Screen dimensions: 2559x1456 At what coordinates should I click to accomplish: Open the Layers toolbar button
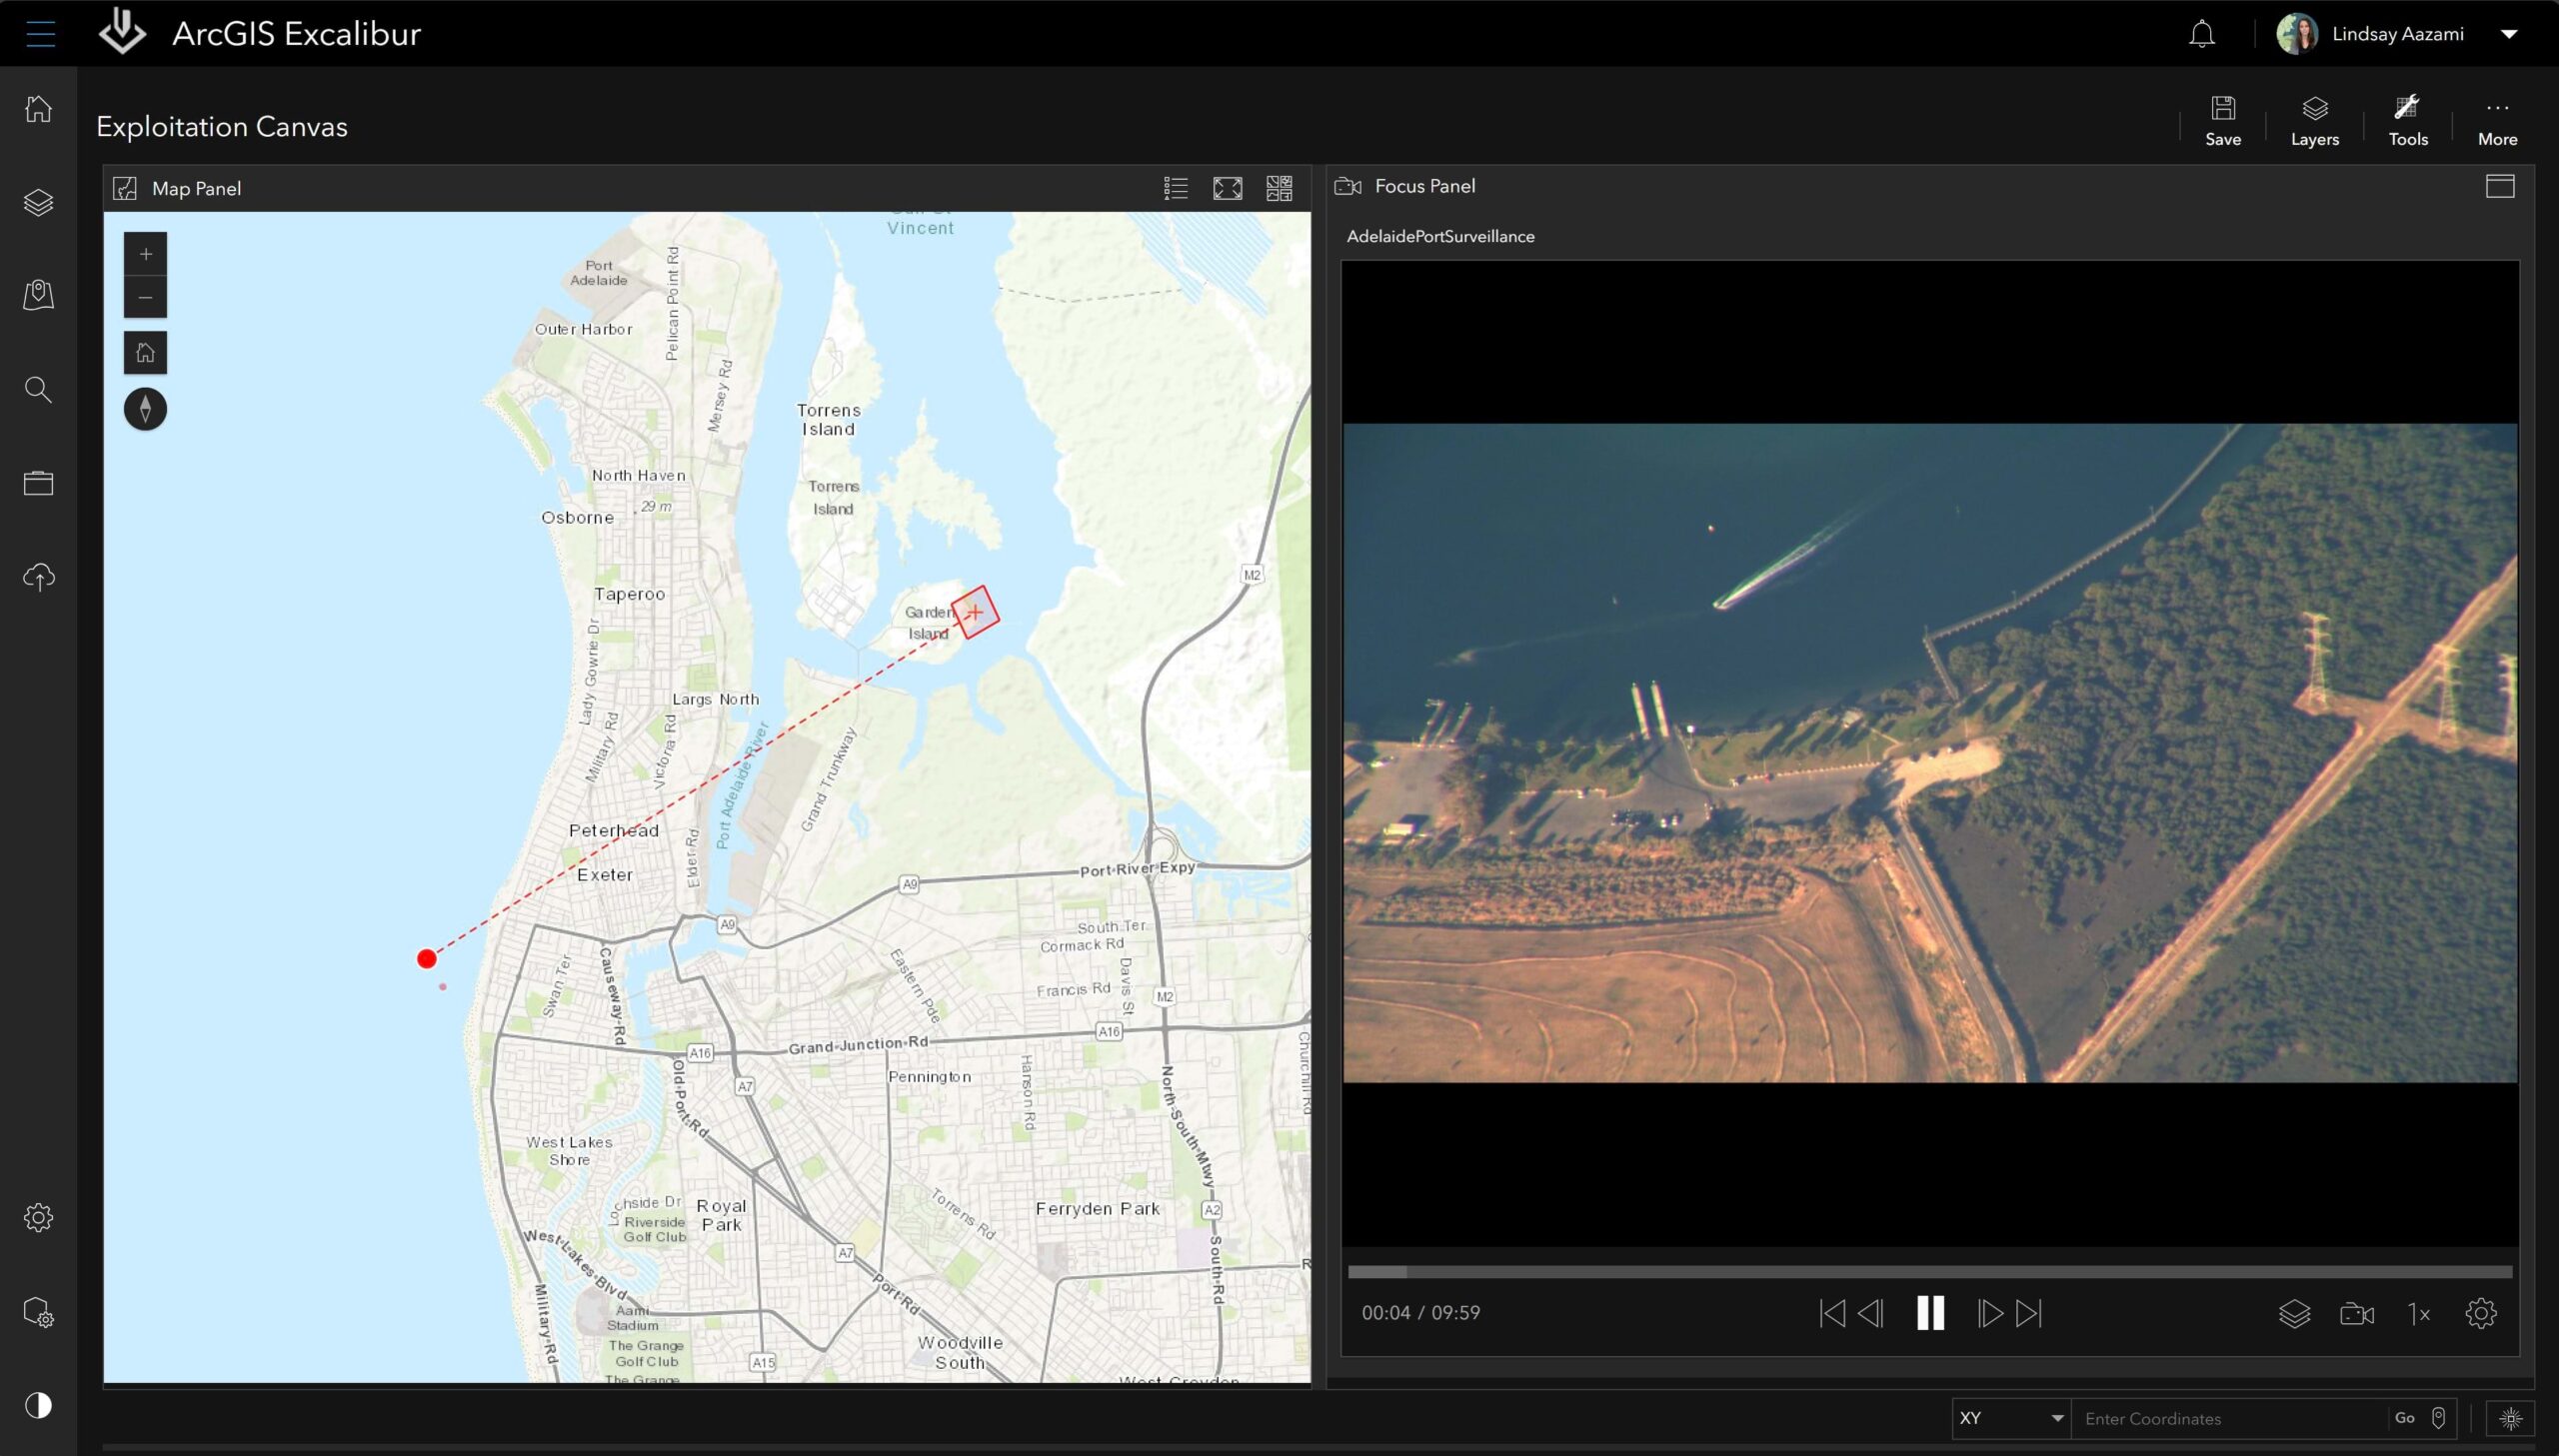point(2314,121)
